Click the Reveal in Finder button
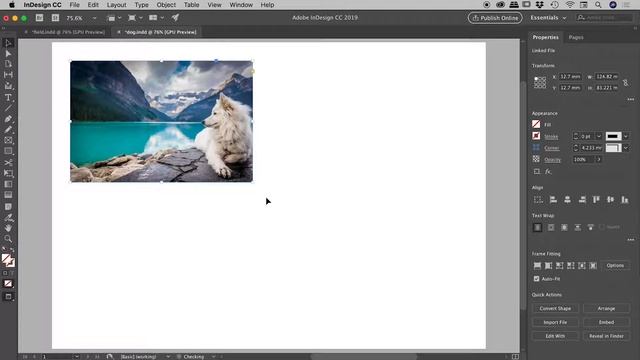The height and width of the screenshot is (360, 640). coord(606,336)
